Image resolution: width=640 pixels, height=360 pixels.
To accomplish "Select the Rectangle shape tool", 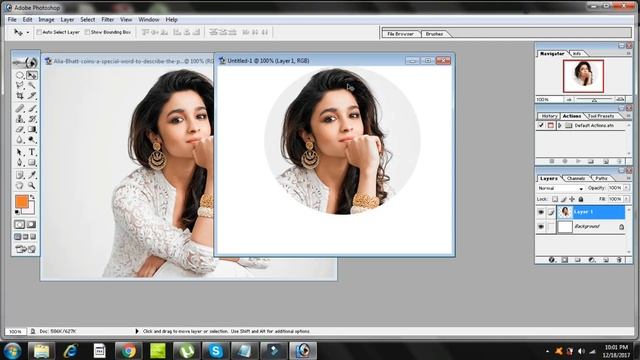I will 32,163.
